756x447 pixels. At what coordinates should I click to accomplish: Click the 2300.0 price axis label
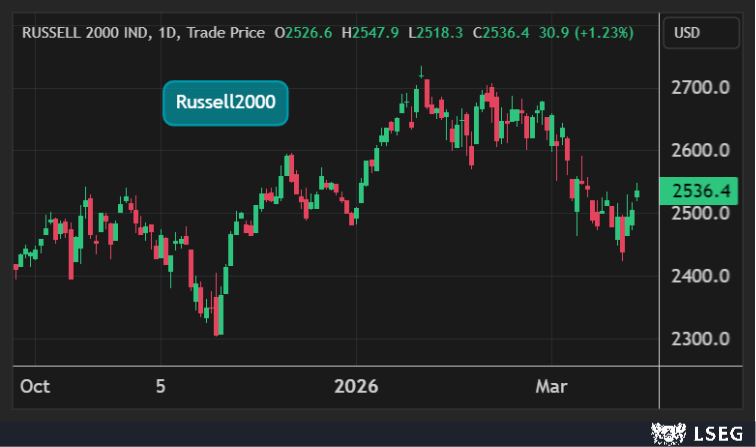click(x=700, y=339)
